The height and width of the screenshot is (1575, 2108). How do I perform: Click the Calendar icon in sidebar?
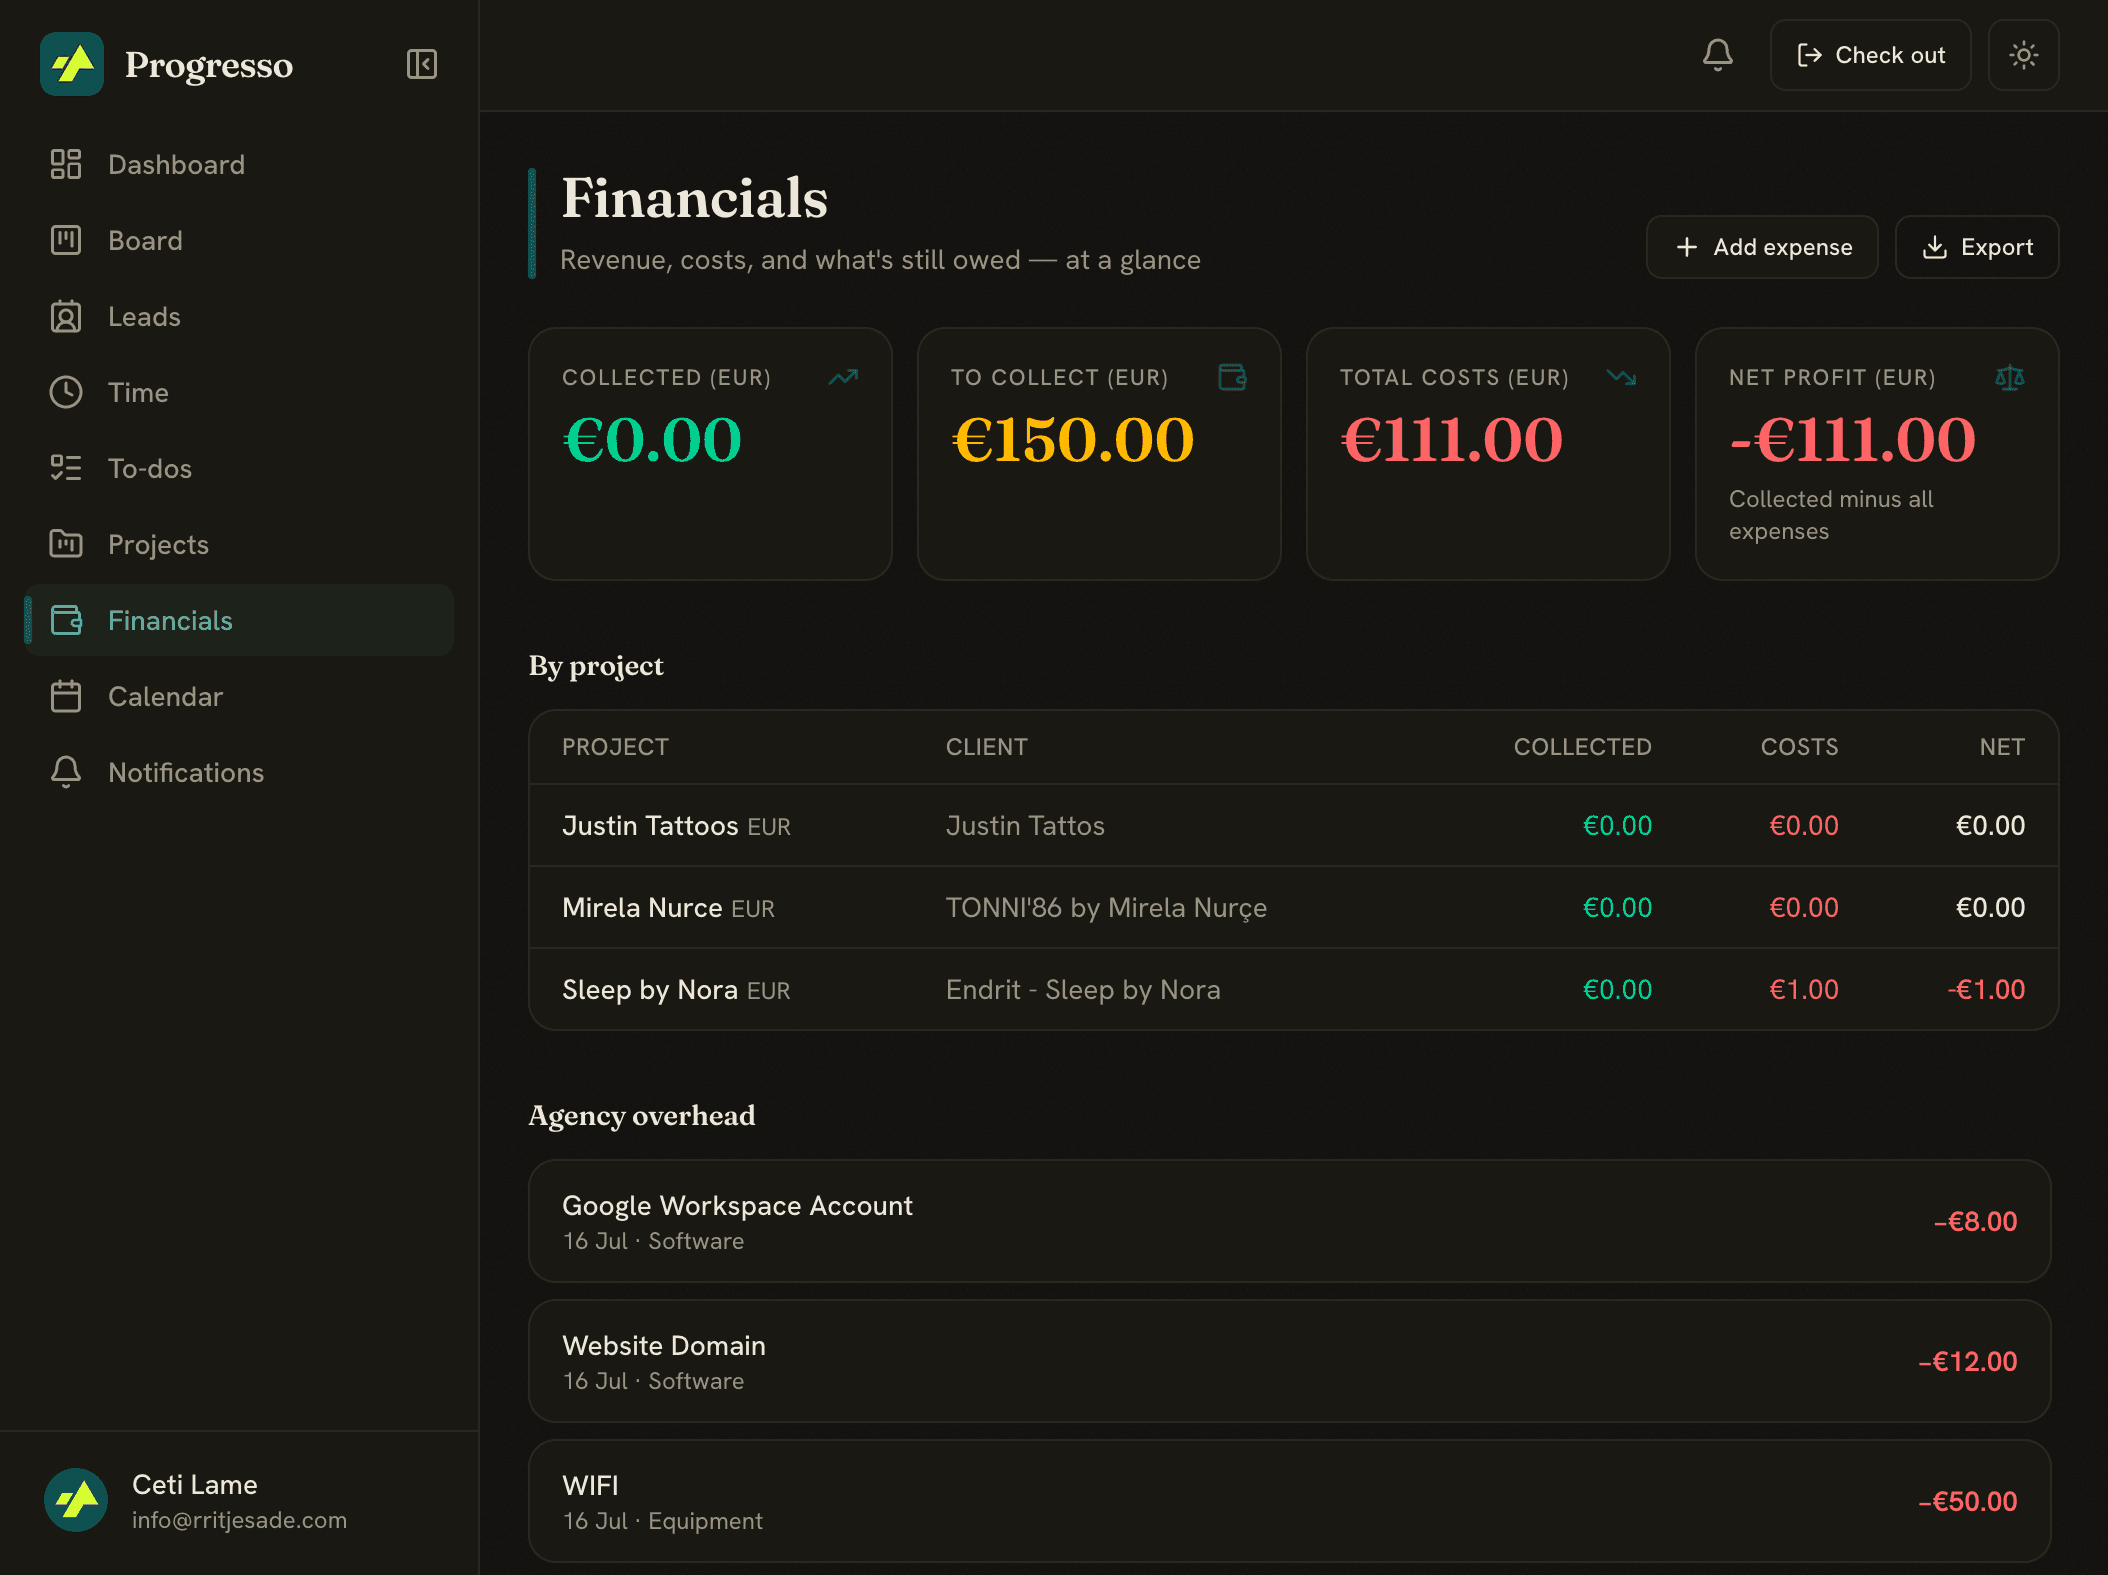[x=66, y=696]
